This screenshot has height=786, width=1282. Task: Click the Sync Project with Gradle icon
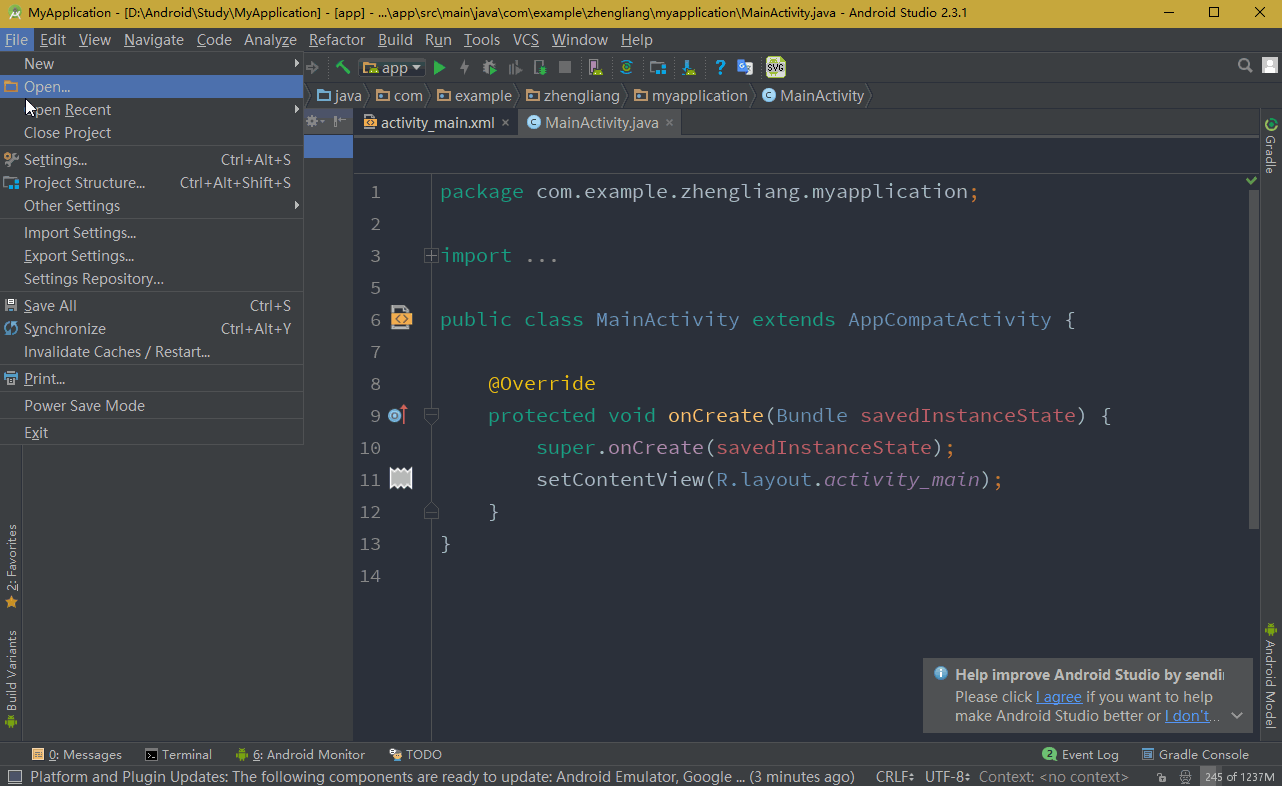tap(627, 68)
